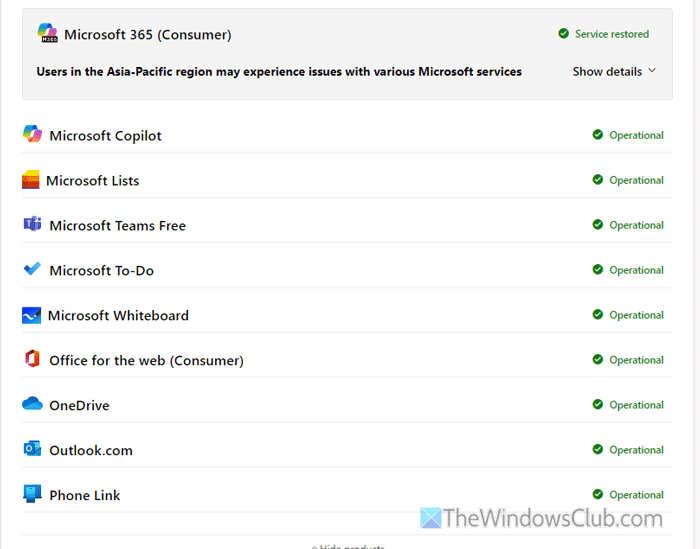Click the OneDrive product name
Image resolution: width=700 pixels, height=549 pixels.
pyautogui.click(x=79, y=405)
